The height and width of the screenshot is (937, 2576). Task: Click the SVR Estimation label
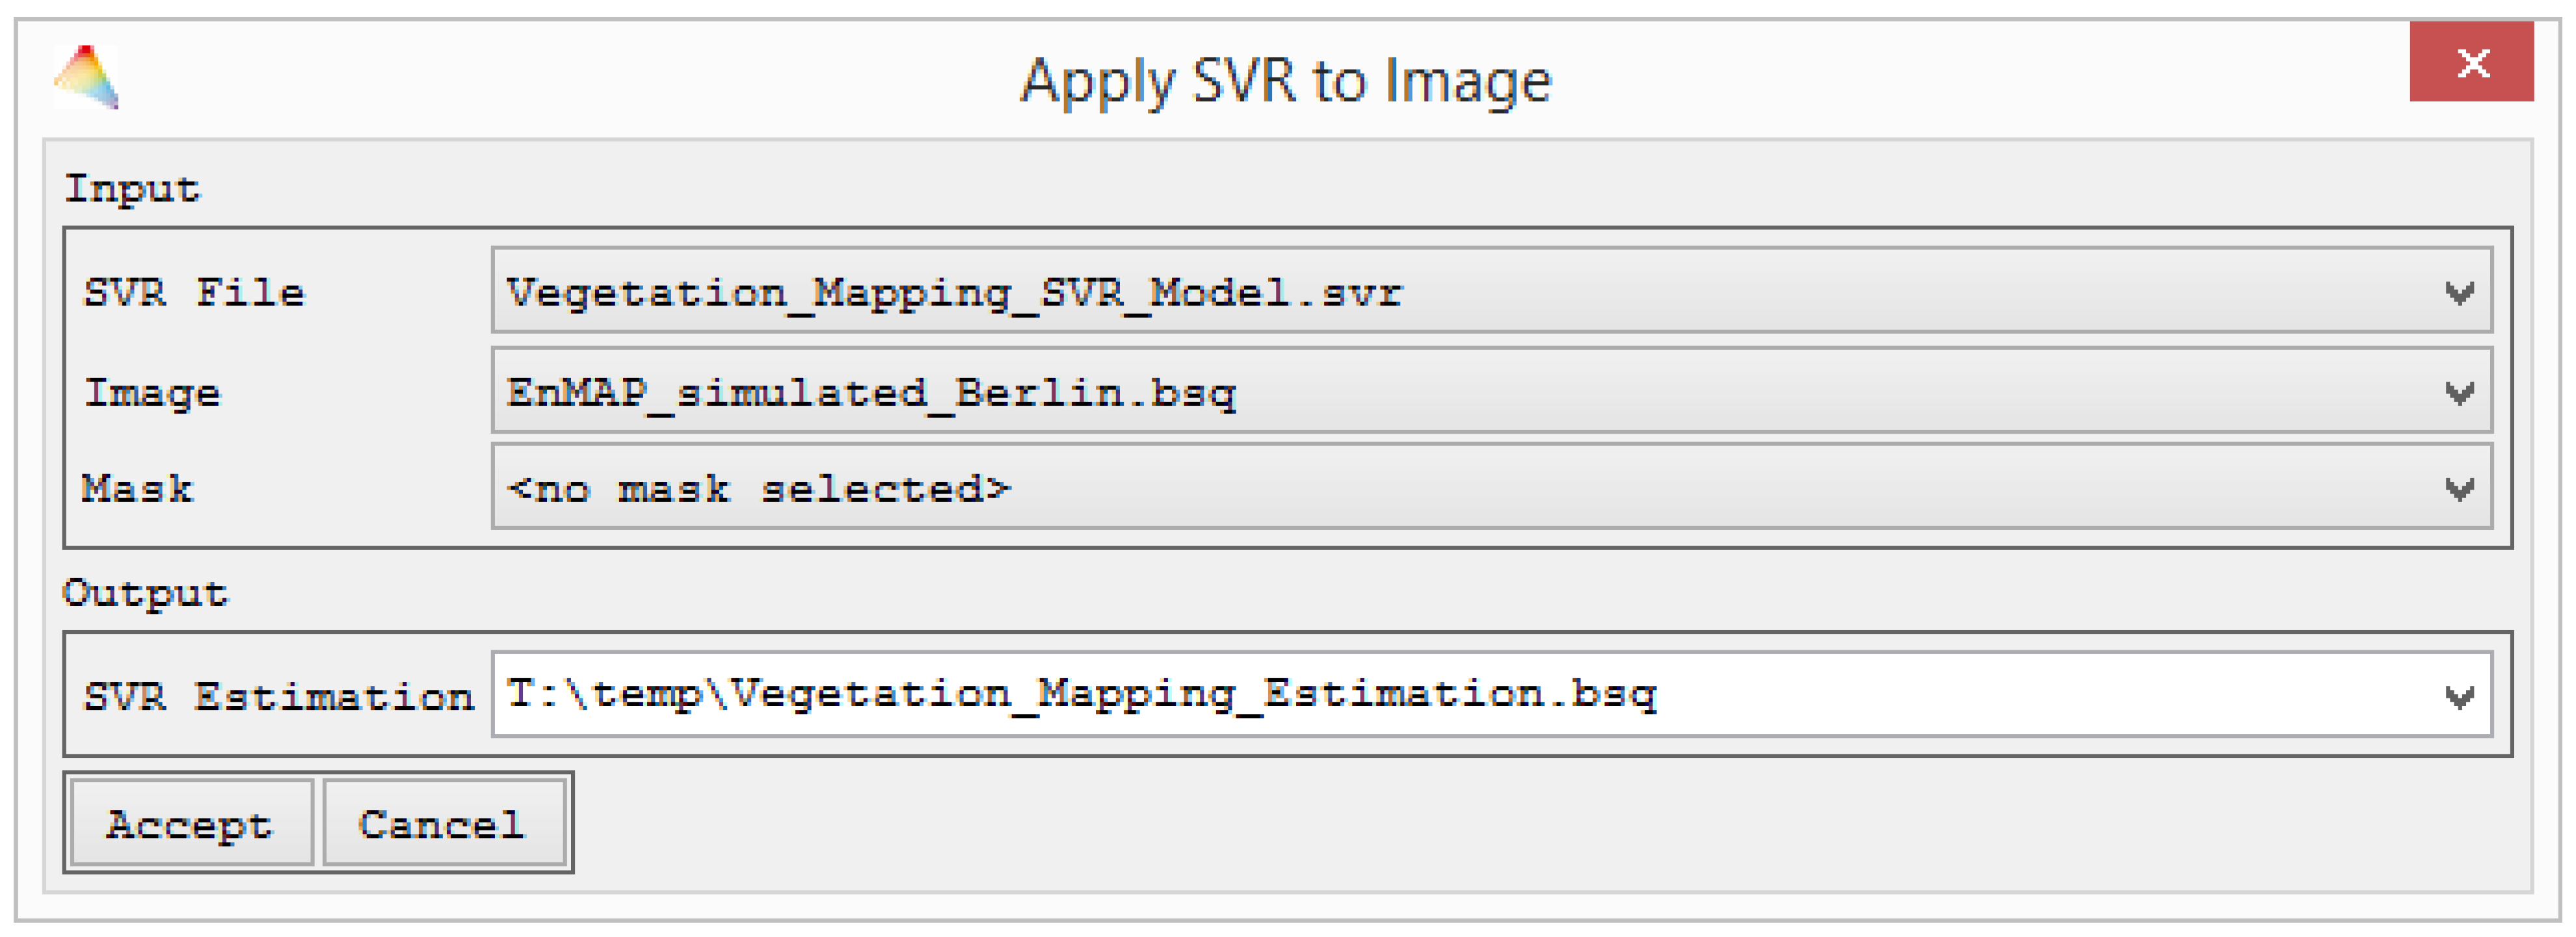[x=278, y=696]
